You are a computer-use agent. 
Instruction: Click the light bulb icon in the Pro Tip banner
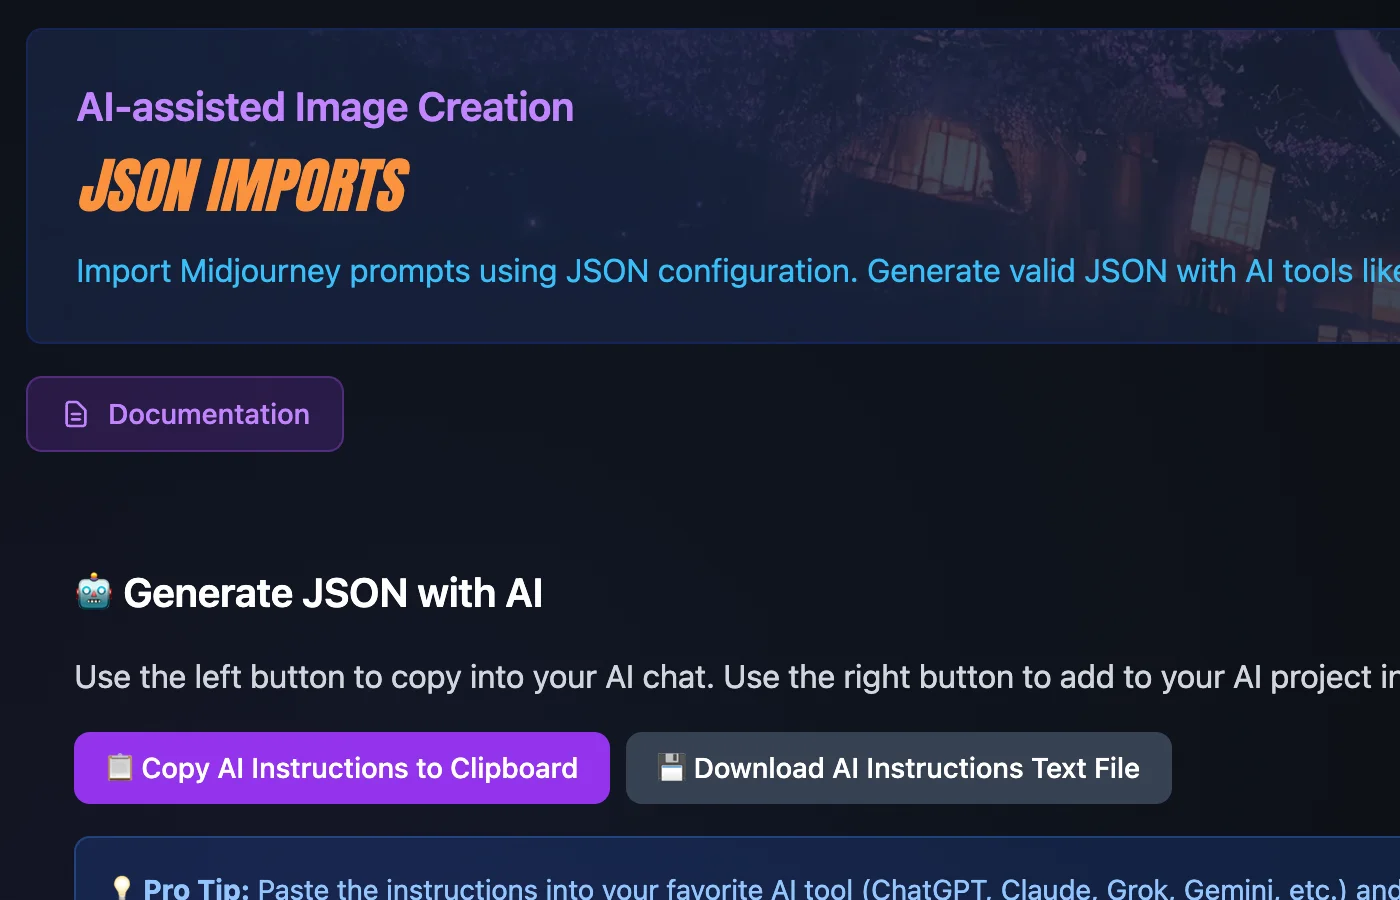tap(122, 886)
